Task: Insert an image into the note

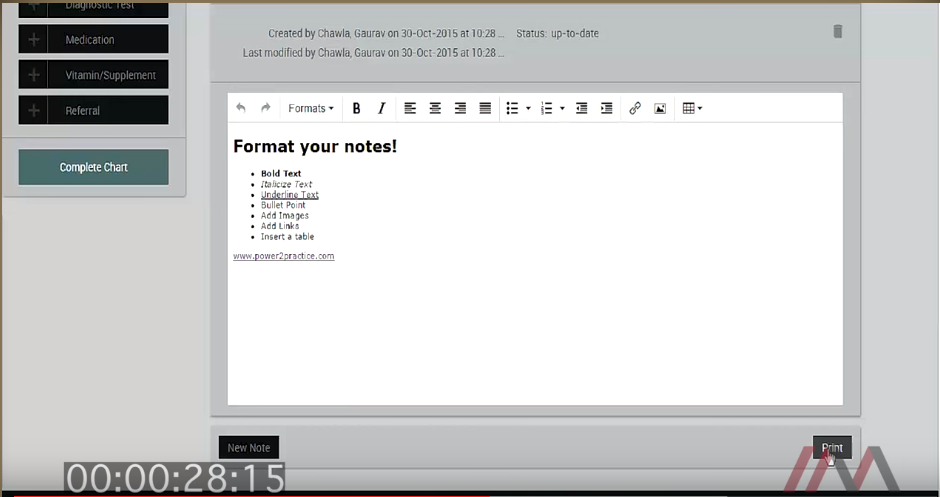Action: 660,108
